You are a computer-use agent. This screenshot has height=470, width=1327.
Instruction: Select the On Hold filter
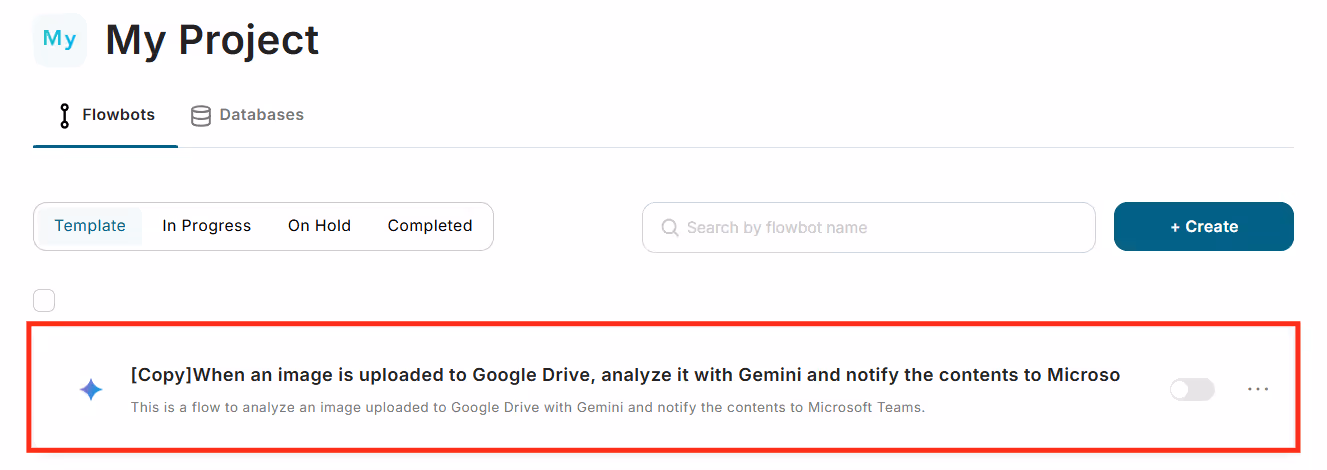319,226
